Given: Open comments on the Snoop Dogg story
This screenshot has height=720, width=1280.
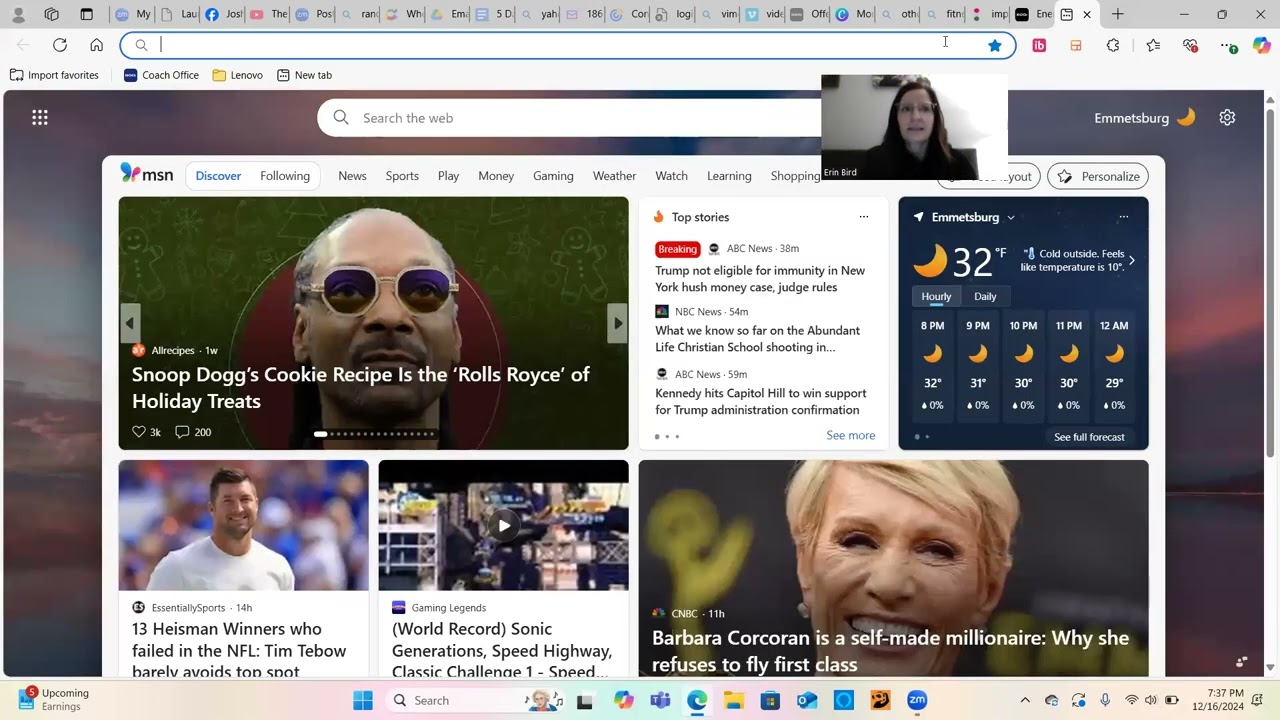Looking at the screenshot, I should coord(193,432).
